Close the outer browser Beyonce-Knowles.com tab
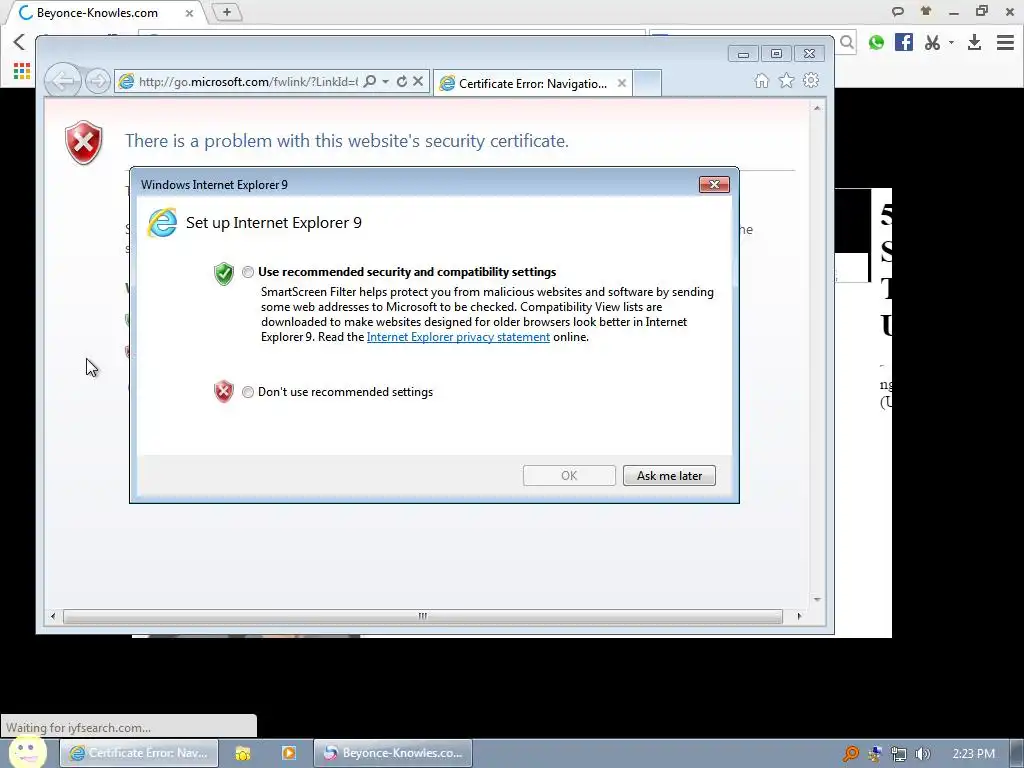The width and height of the screenshot is (1024, 768). click(189, 13)
